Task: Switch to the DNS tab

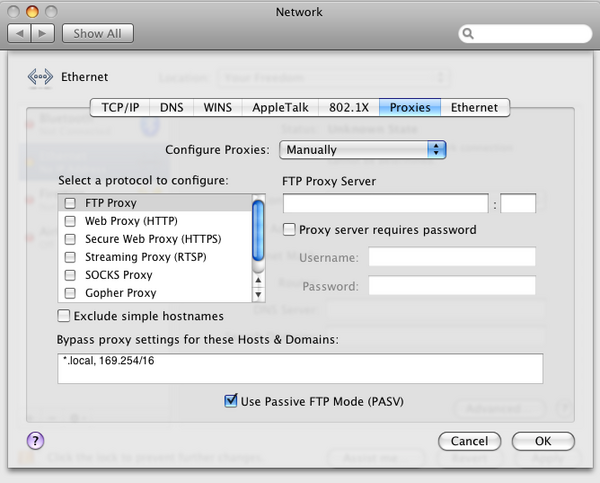Action: (171, 108)
